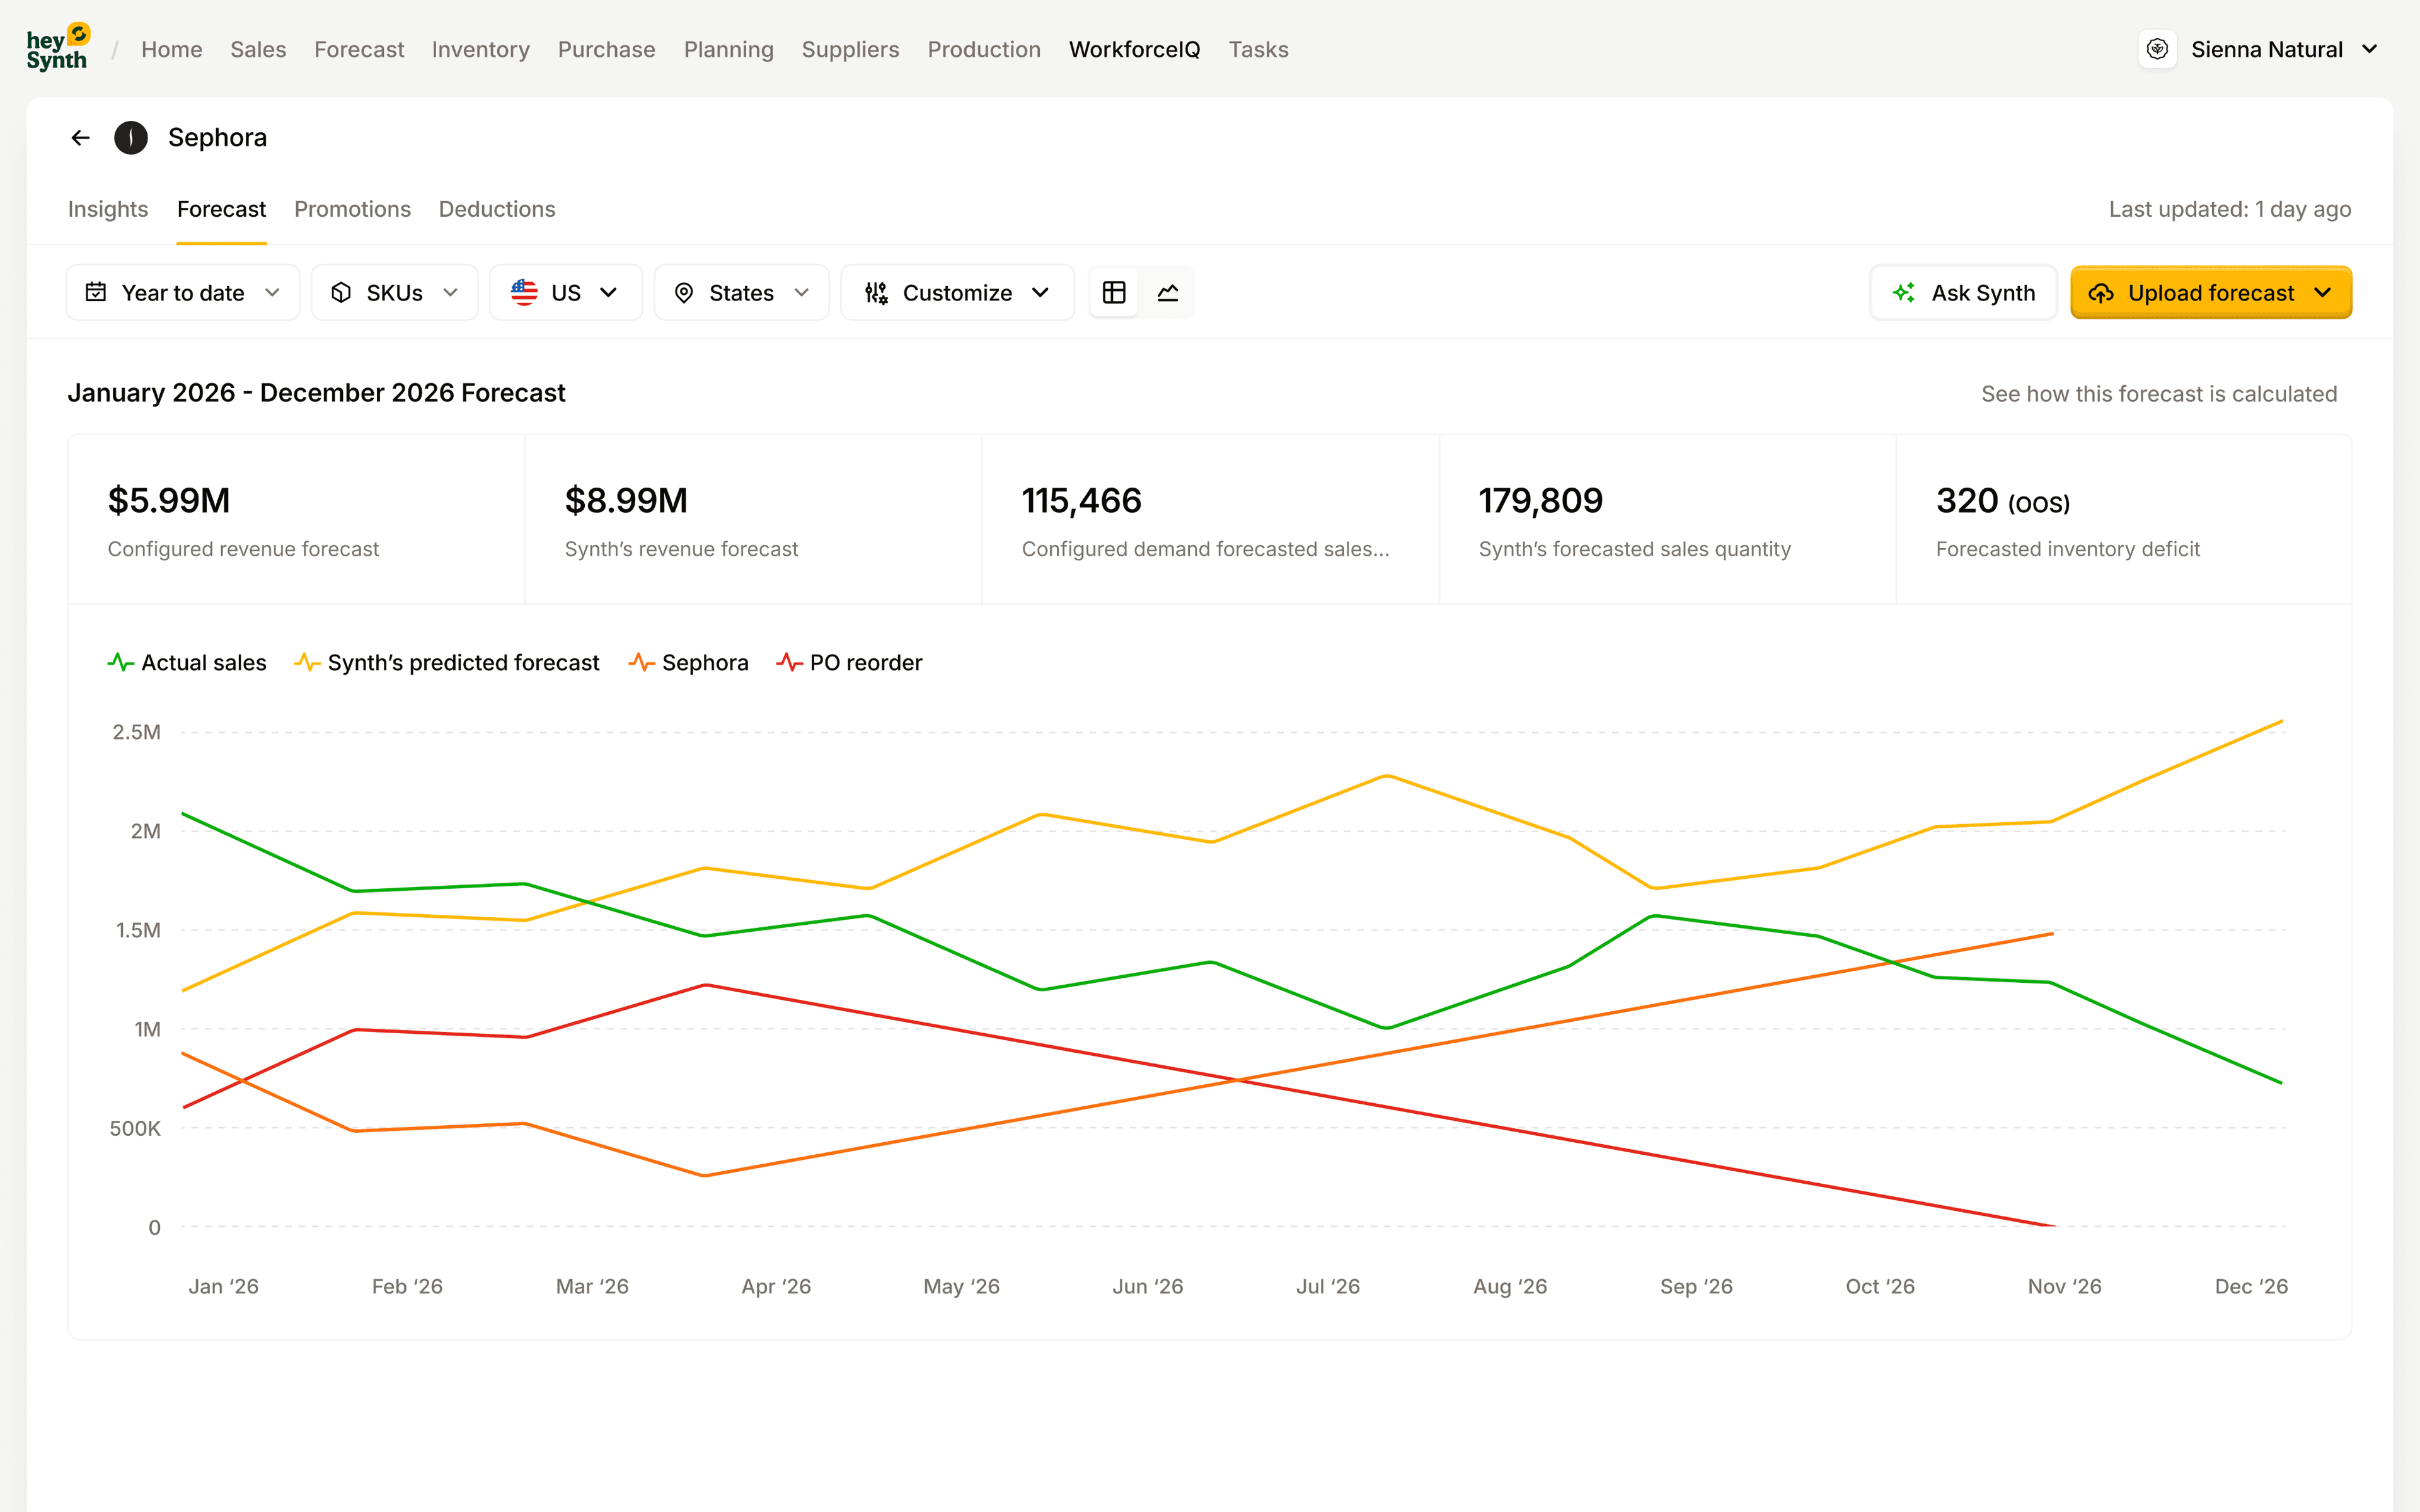Open See how this forecast is calculated link

[x=2158, y=394]
